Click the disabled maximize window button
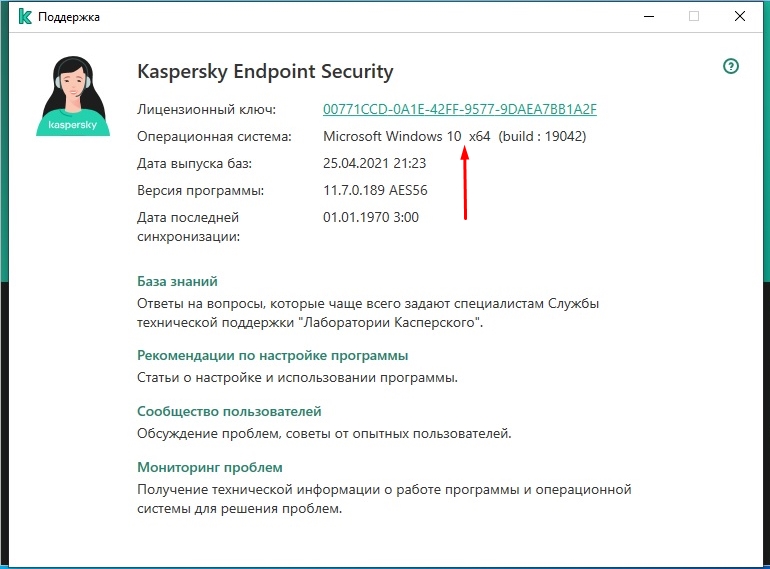Screen dimensions: 770x569 click(x=694, y=17)
